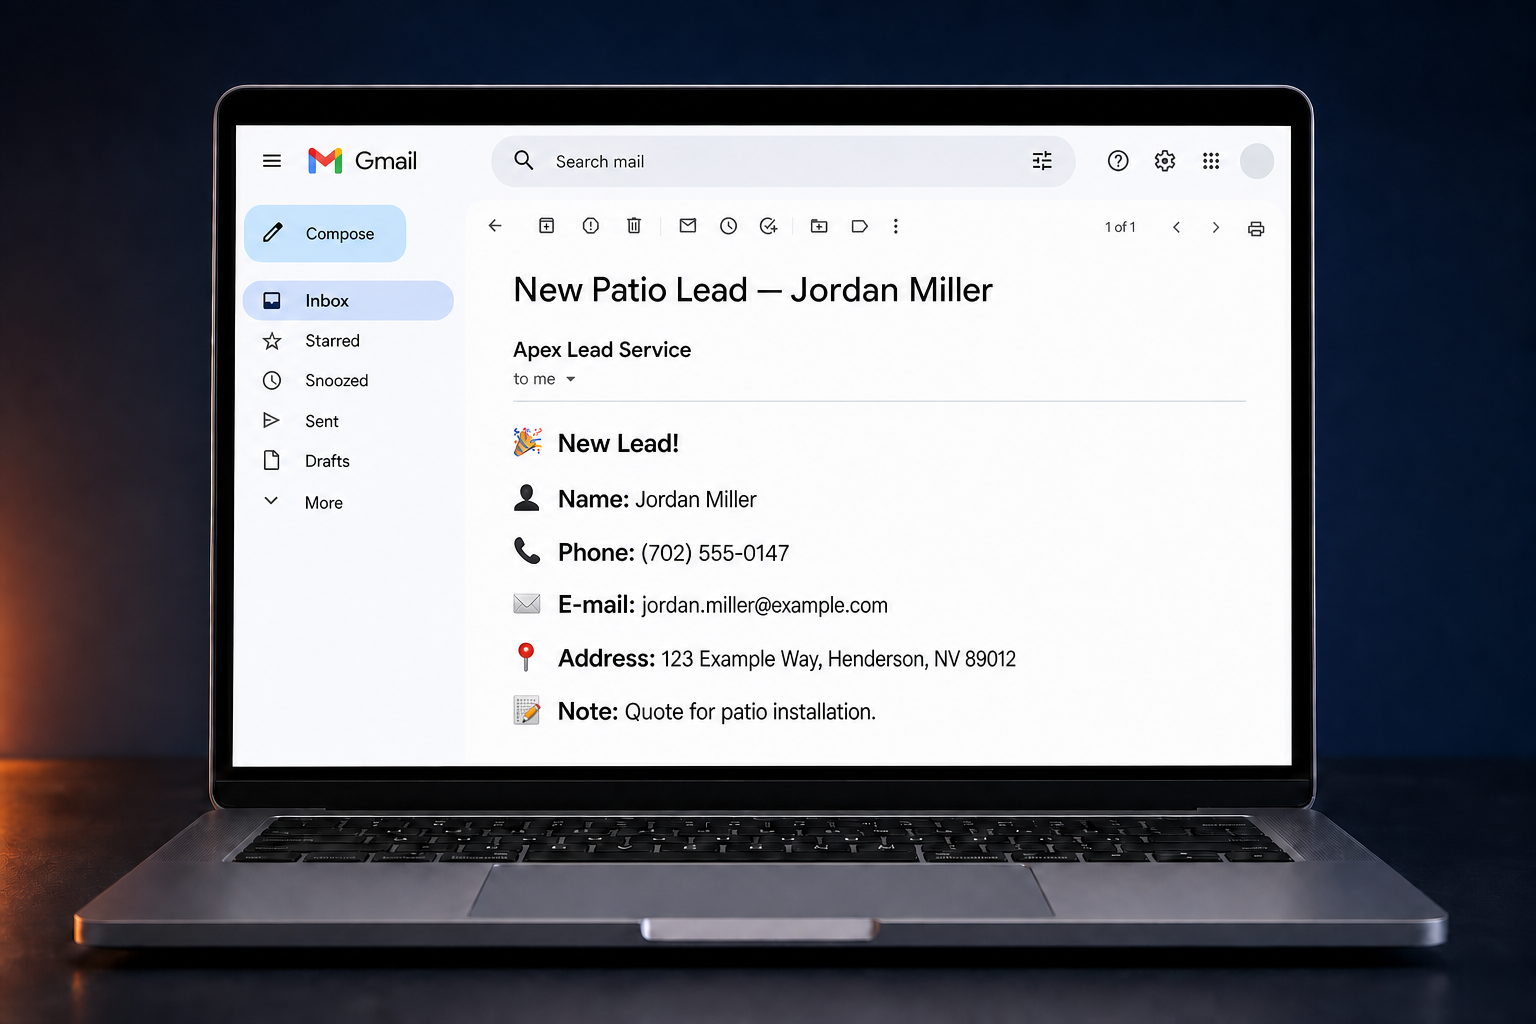
Task: Open the Snoozed folder
Action: tap(336, 380)
